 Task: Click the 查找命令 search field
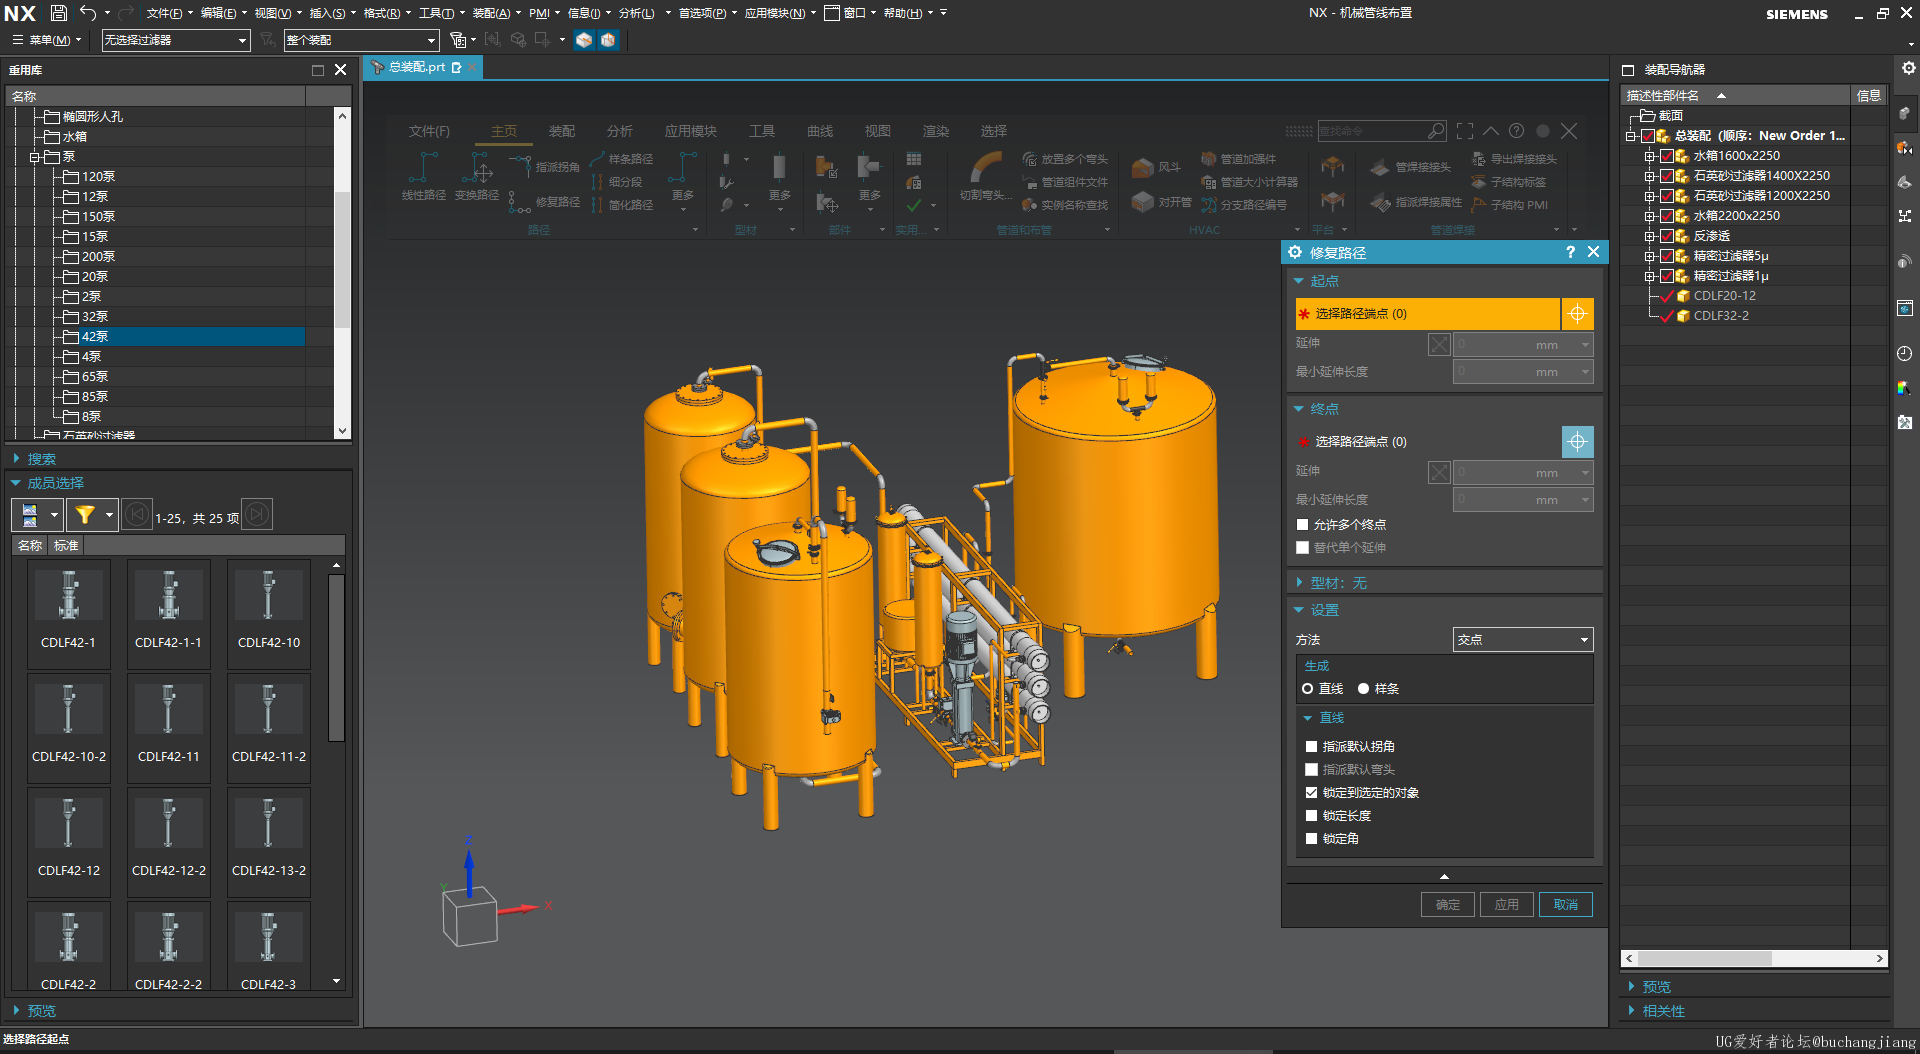(1371, 131)
